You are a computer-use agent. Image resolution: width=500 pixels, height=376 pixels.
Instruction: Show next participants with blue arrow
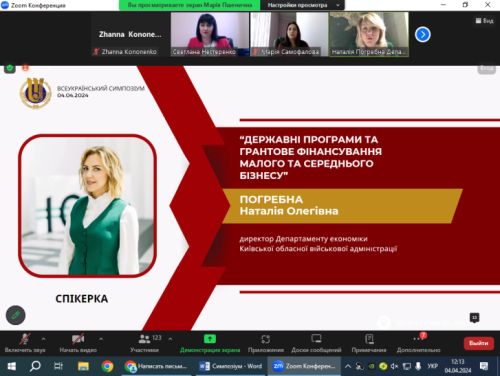tap(423, 34)
